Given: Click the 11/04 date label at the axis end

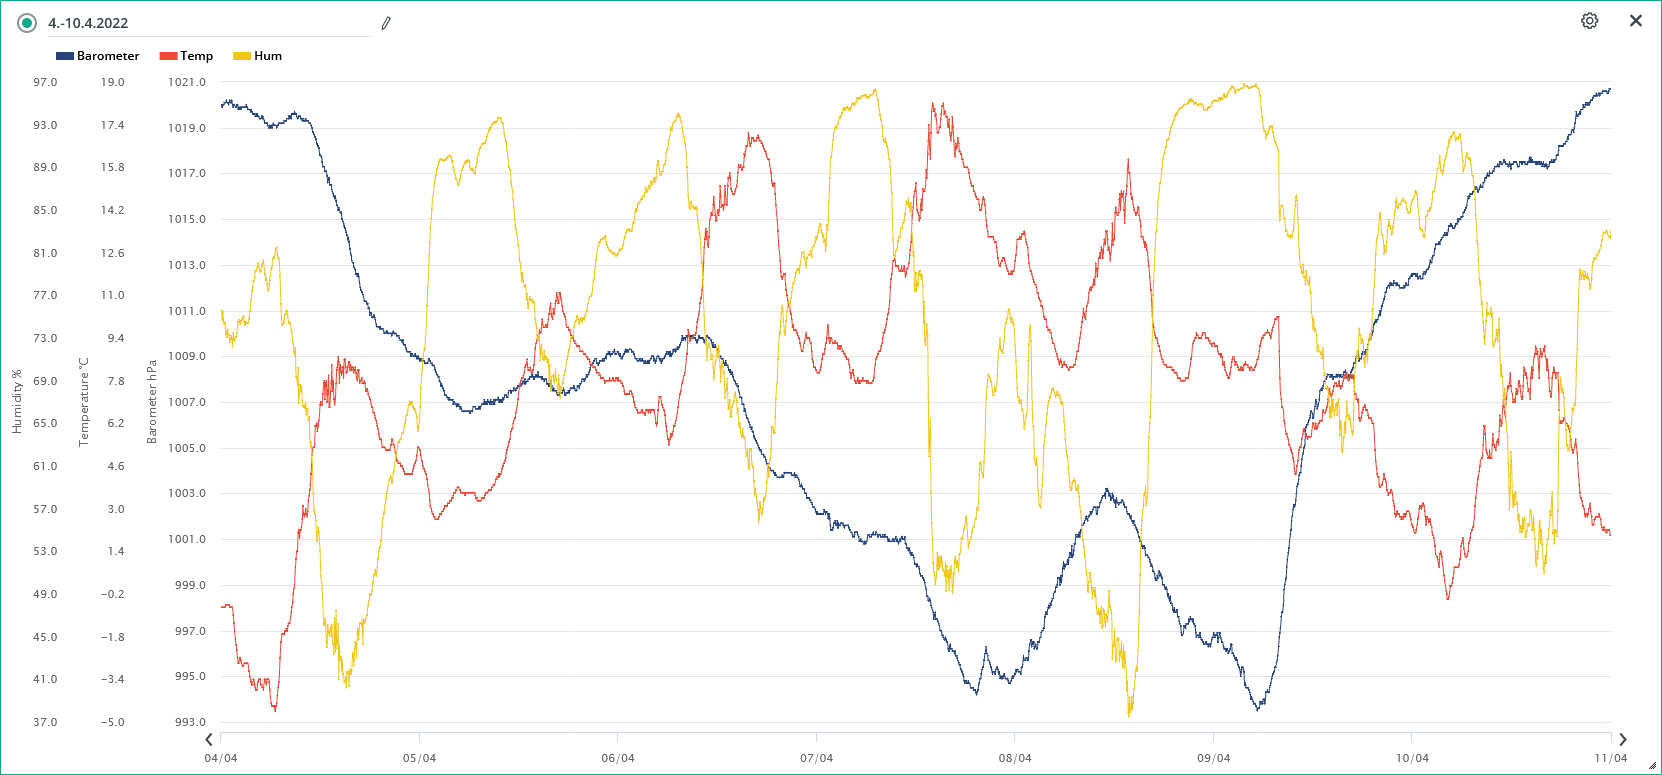Looking at the screenshot, I should coord(1610,758).
